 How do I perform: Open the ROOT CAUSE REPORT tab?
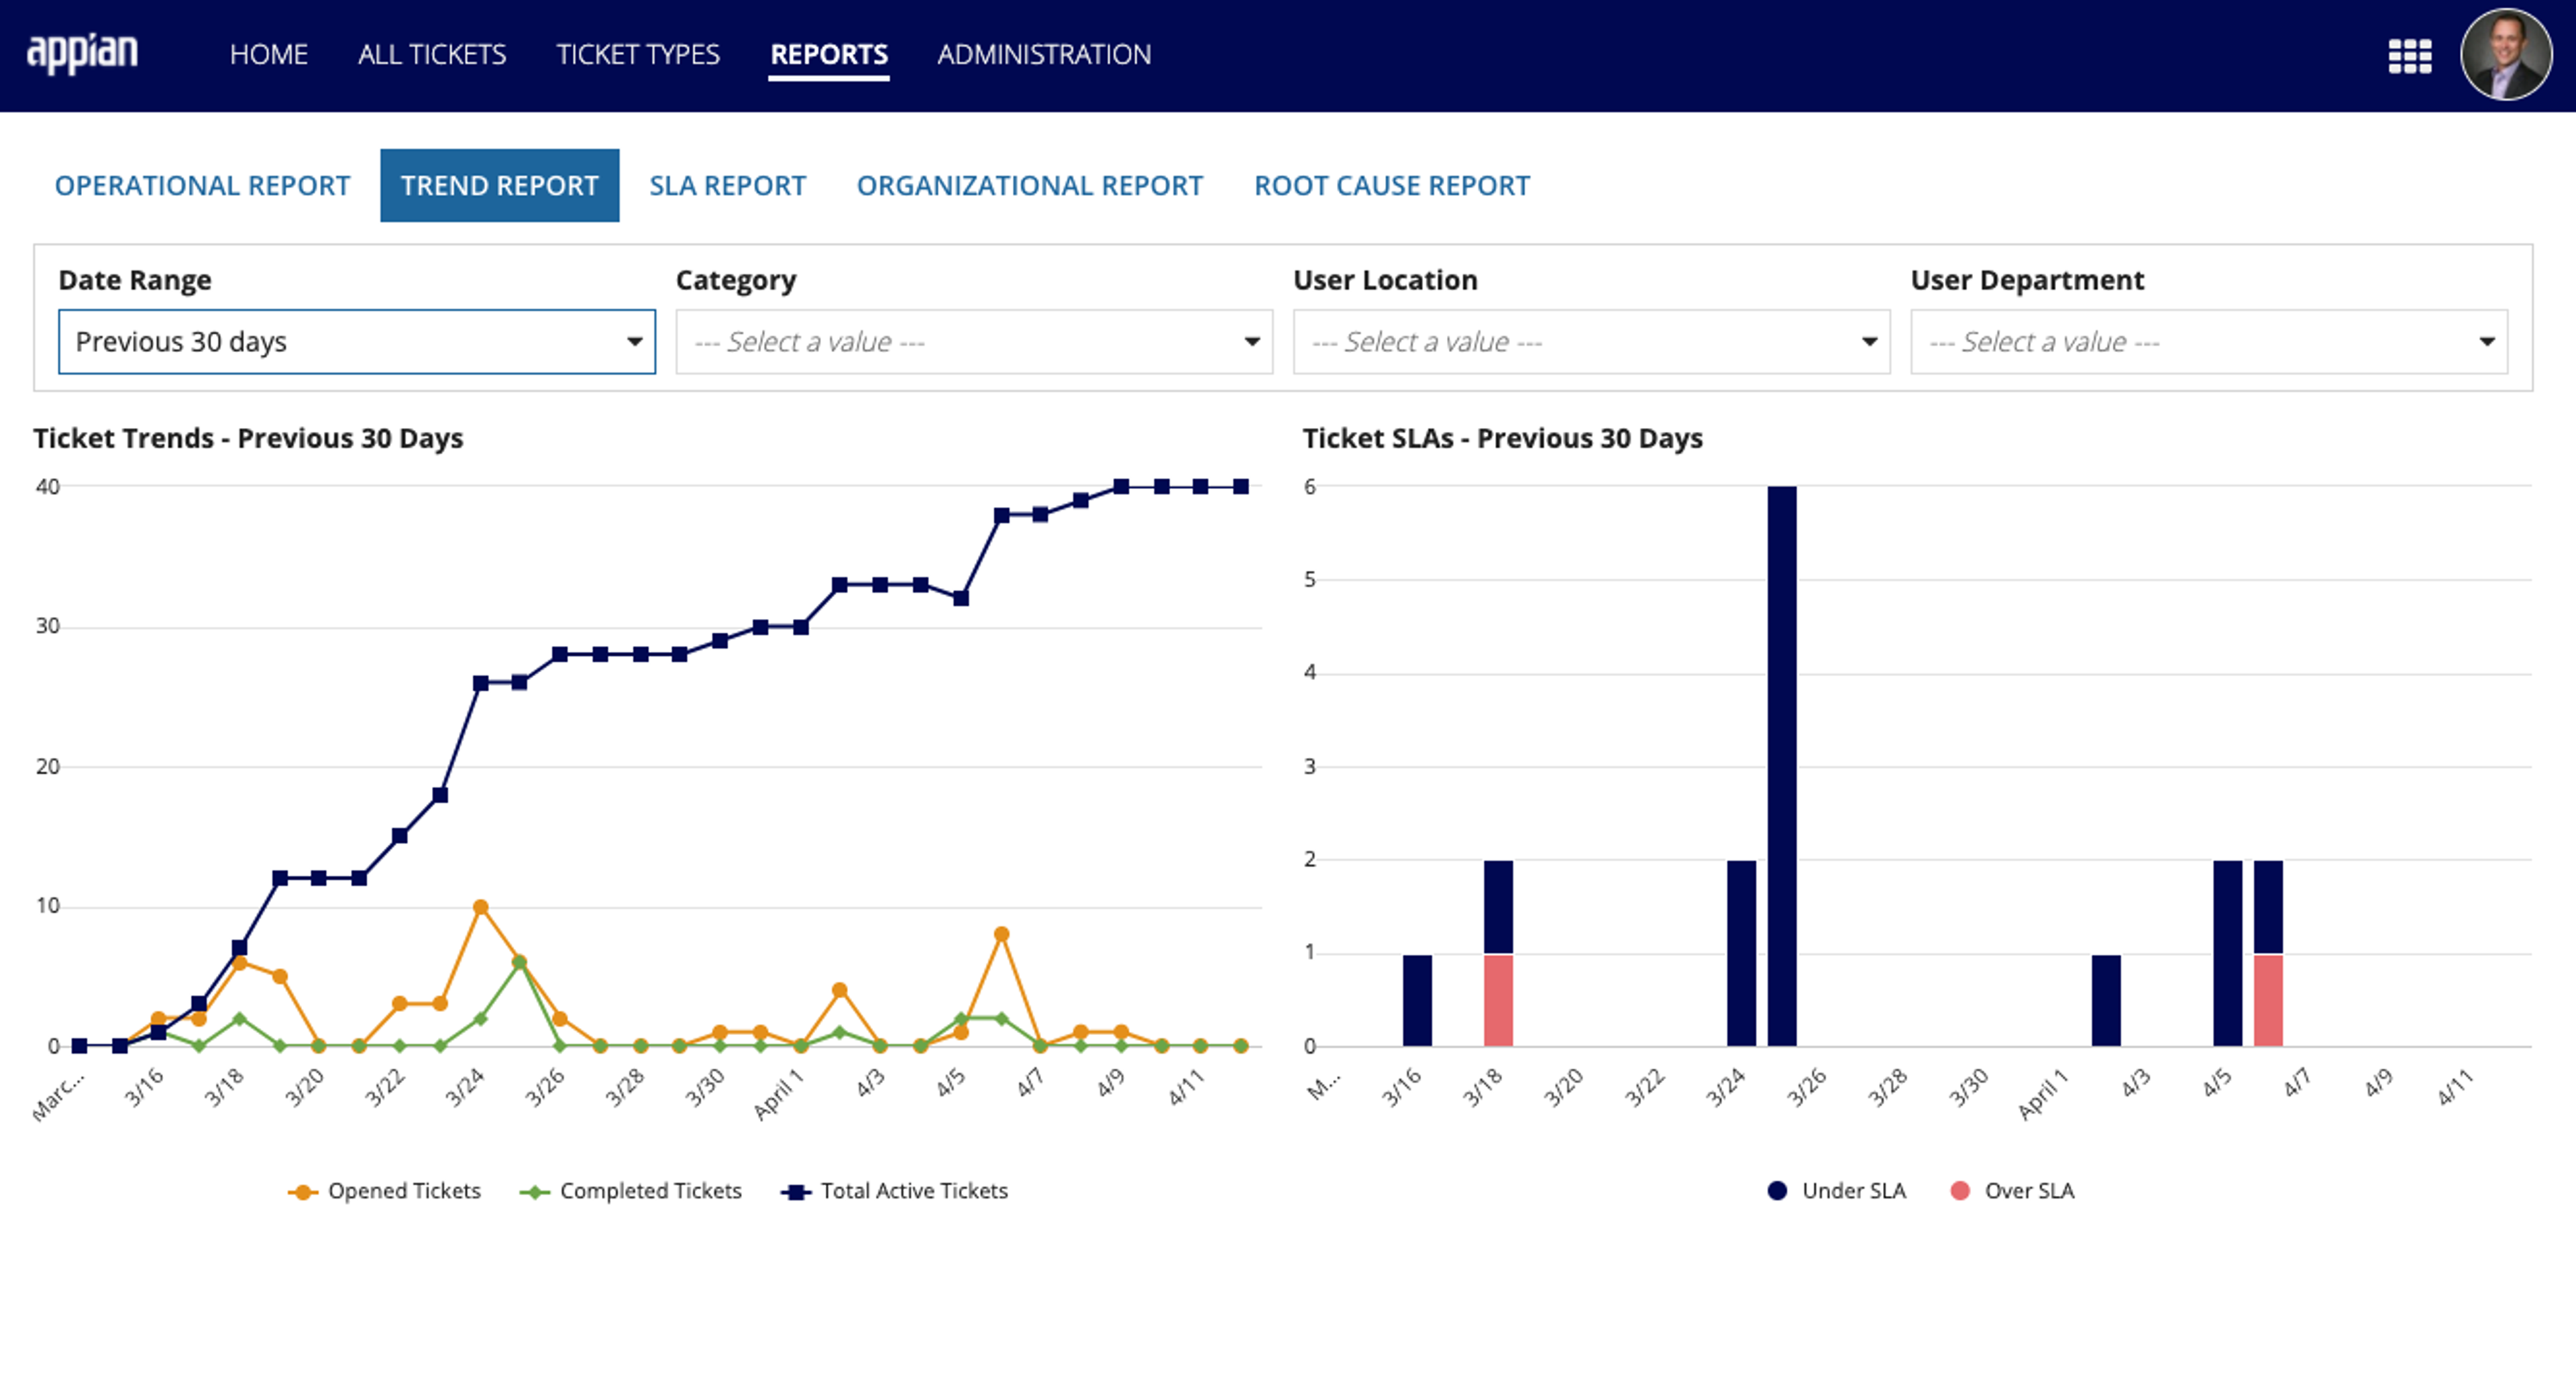(x=1391, y=186)
